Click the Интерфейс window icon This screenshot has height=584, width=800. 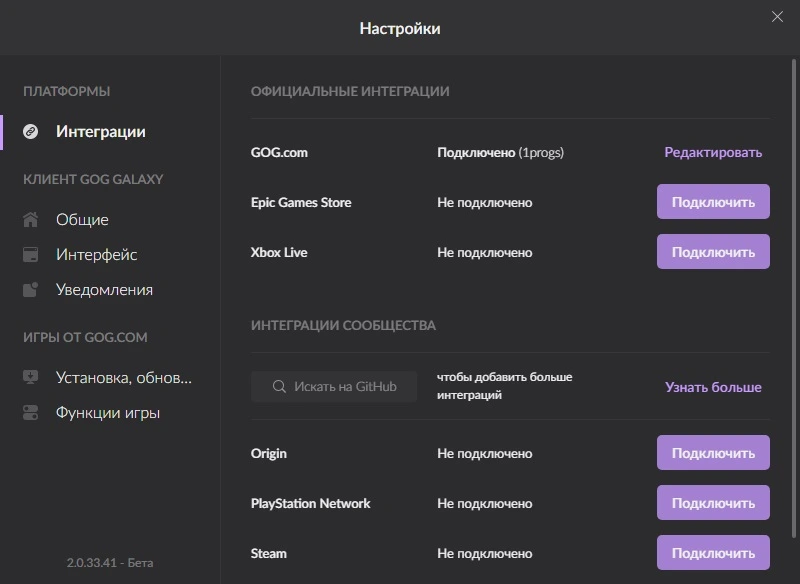coord(31,255)
